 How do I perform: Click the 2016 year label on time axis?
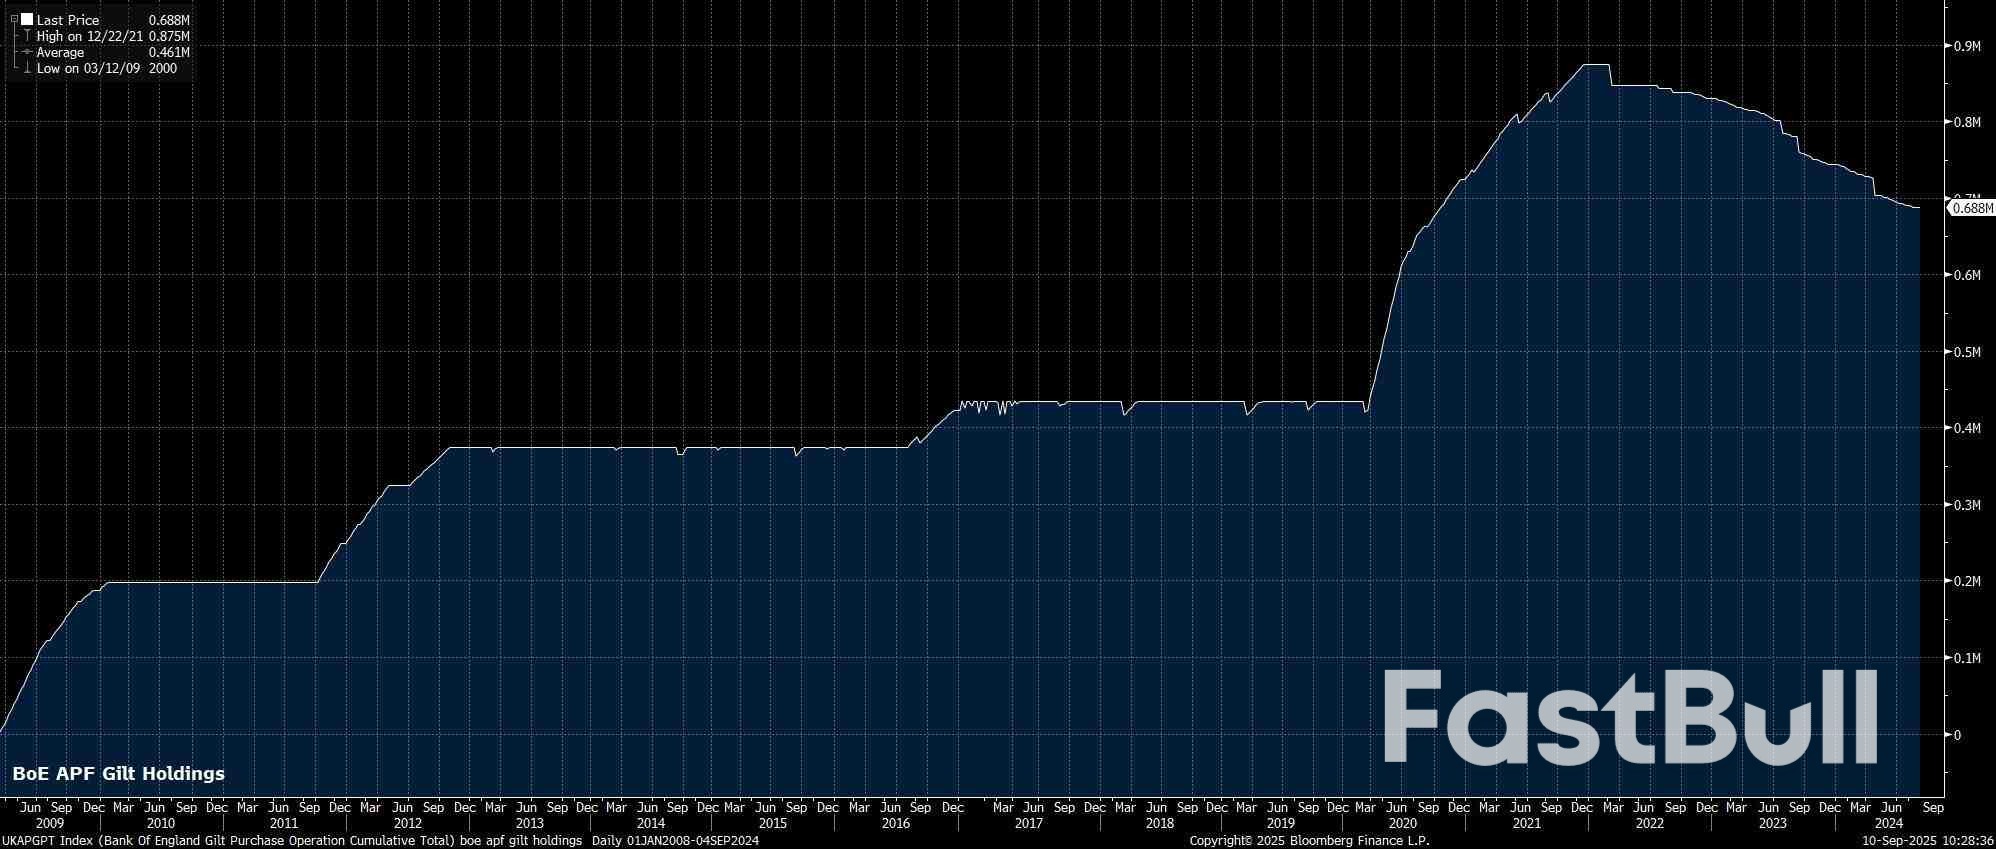click(895, 823)
